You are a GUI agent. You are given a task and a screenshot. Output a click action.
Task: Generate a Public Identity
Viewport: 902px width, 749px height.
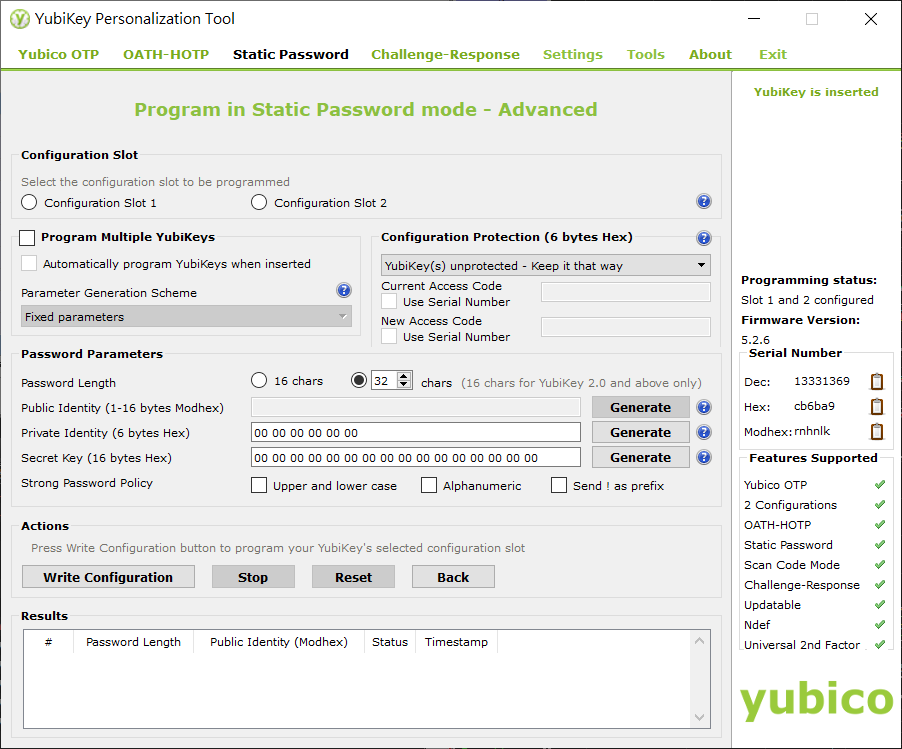(640, 407)
